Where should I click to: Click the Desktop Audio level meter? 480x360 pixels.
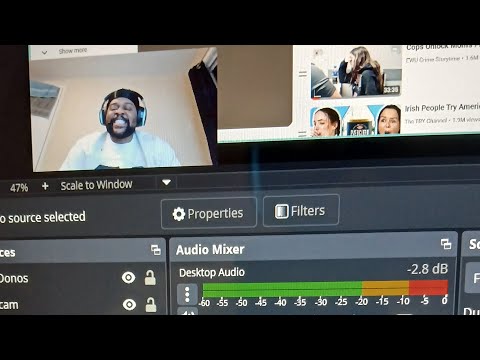pos(325,289)
